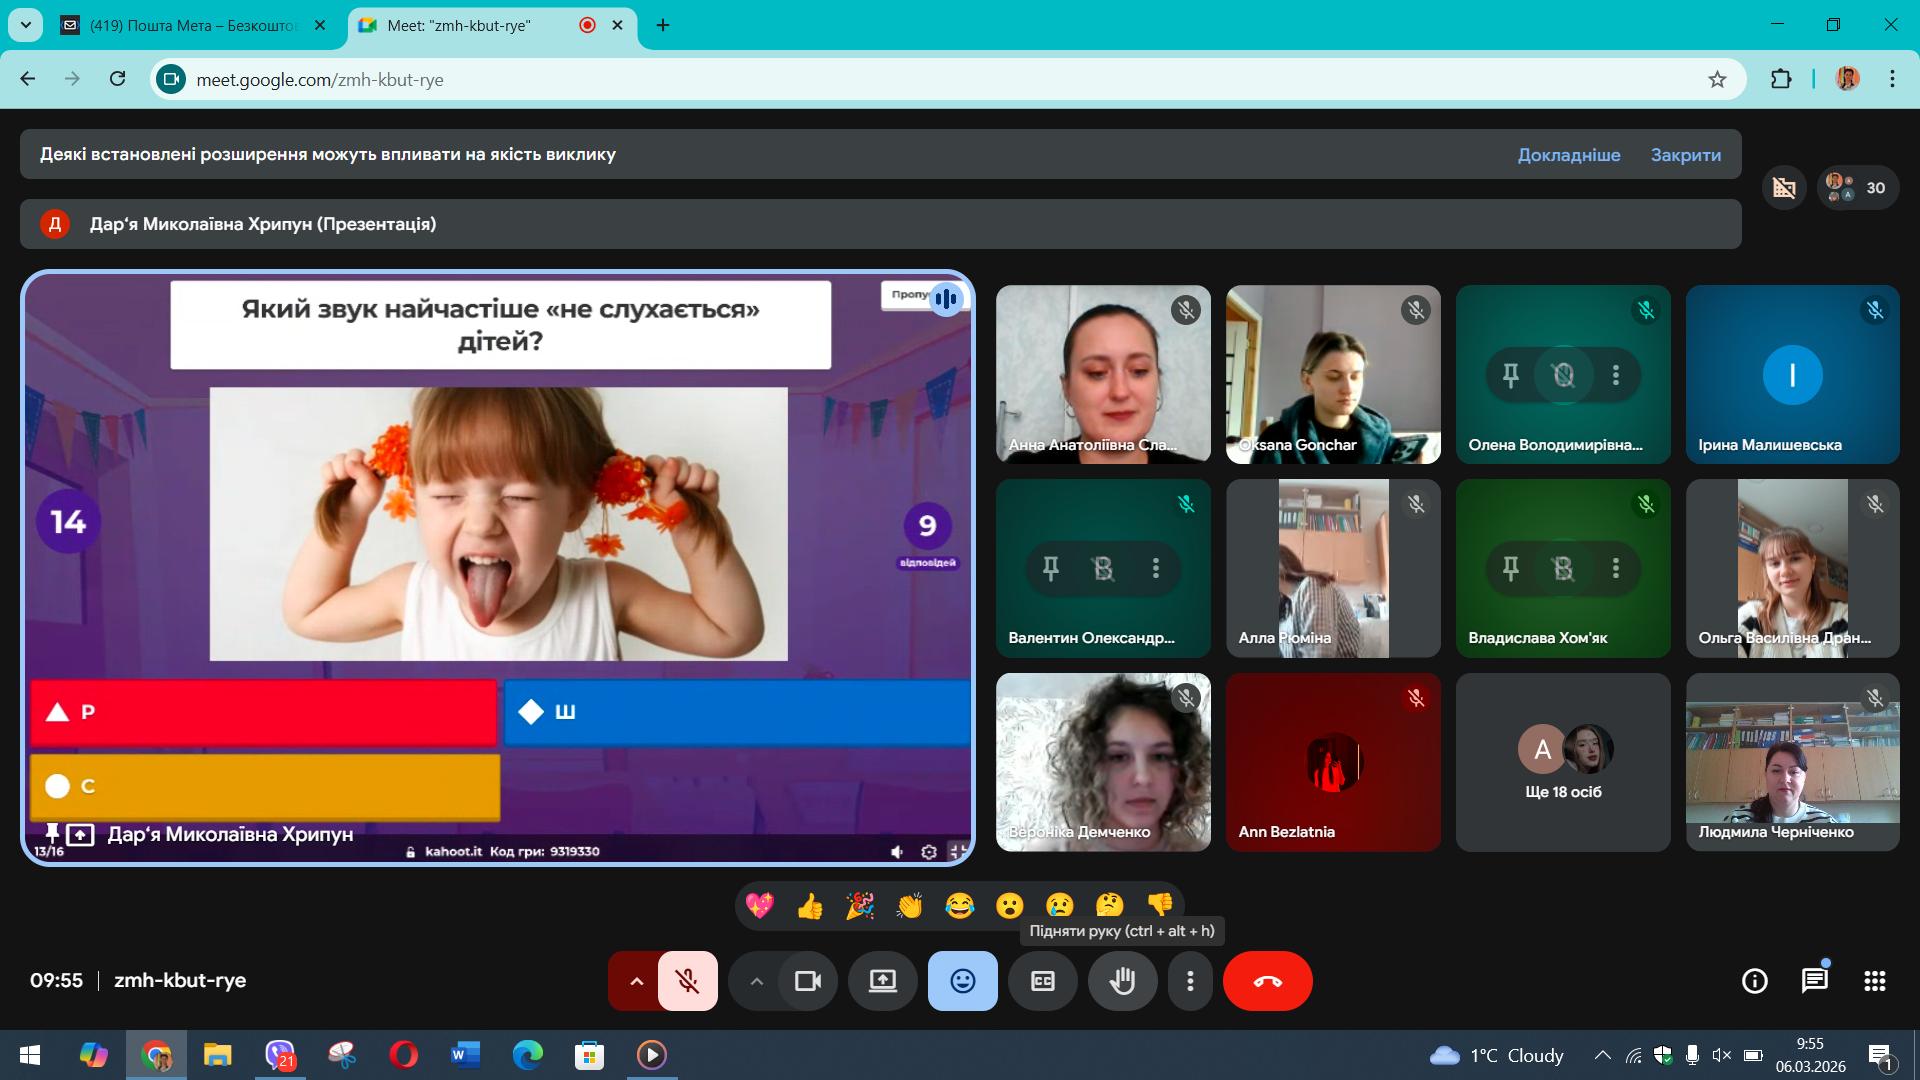1920x1080 pixels.
Task: Pin Олена Володимирівна's tile
Action: [1510, 375]
